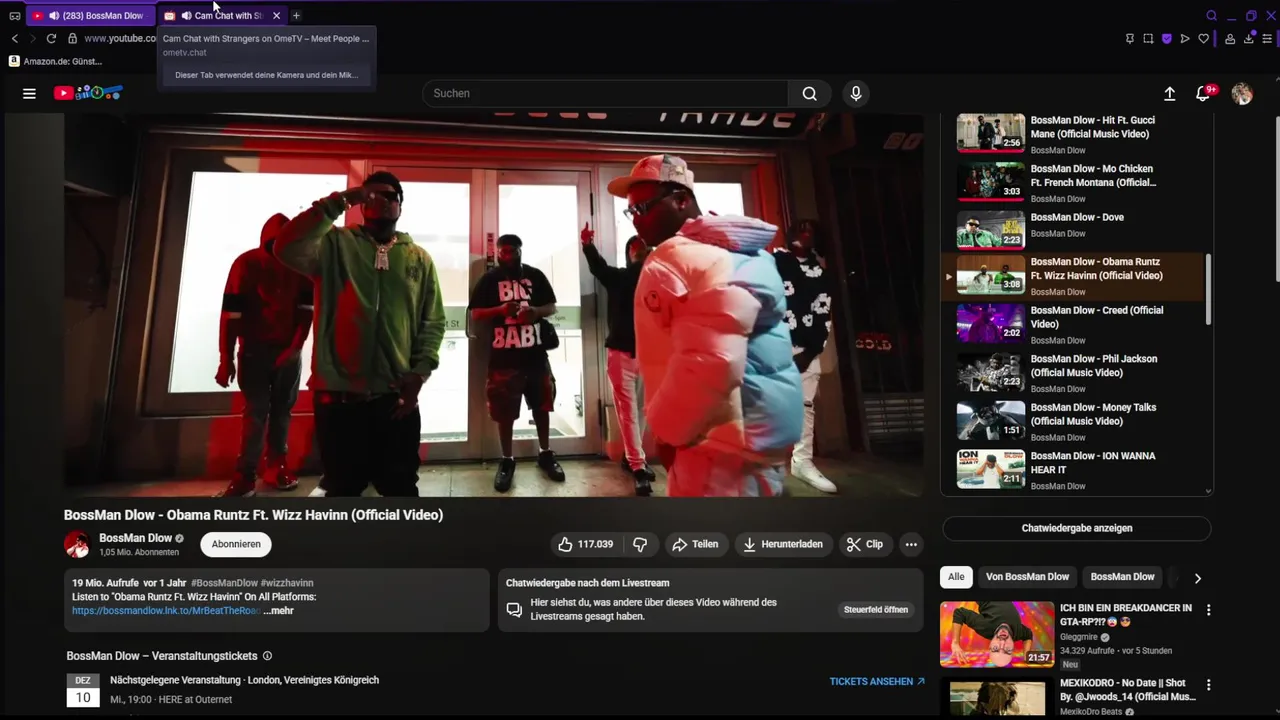Screen dimensions: 1280x720
Task: Open the browser ad-blocker shield icon
Action: point(1166,38)
